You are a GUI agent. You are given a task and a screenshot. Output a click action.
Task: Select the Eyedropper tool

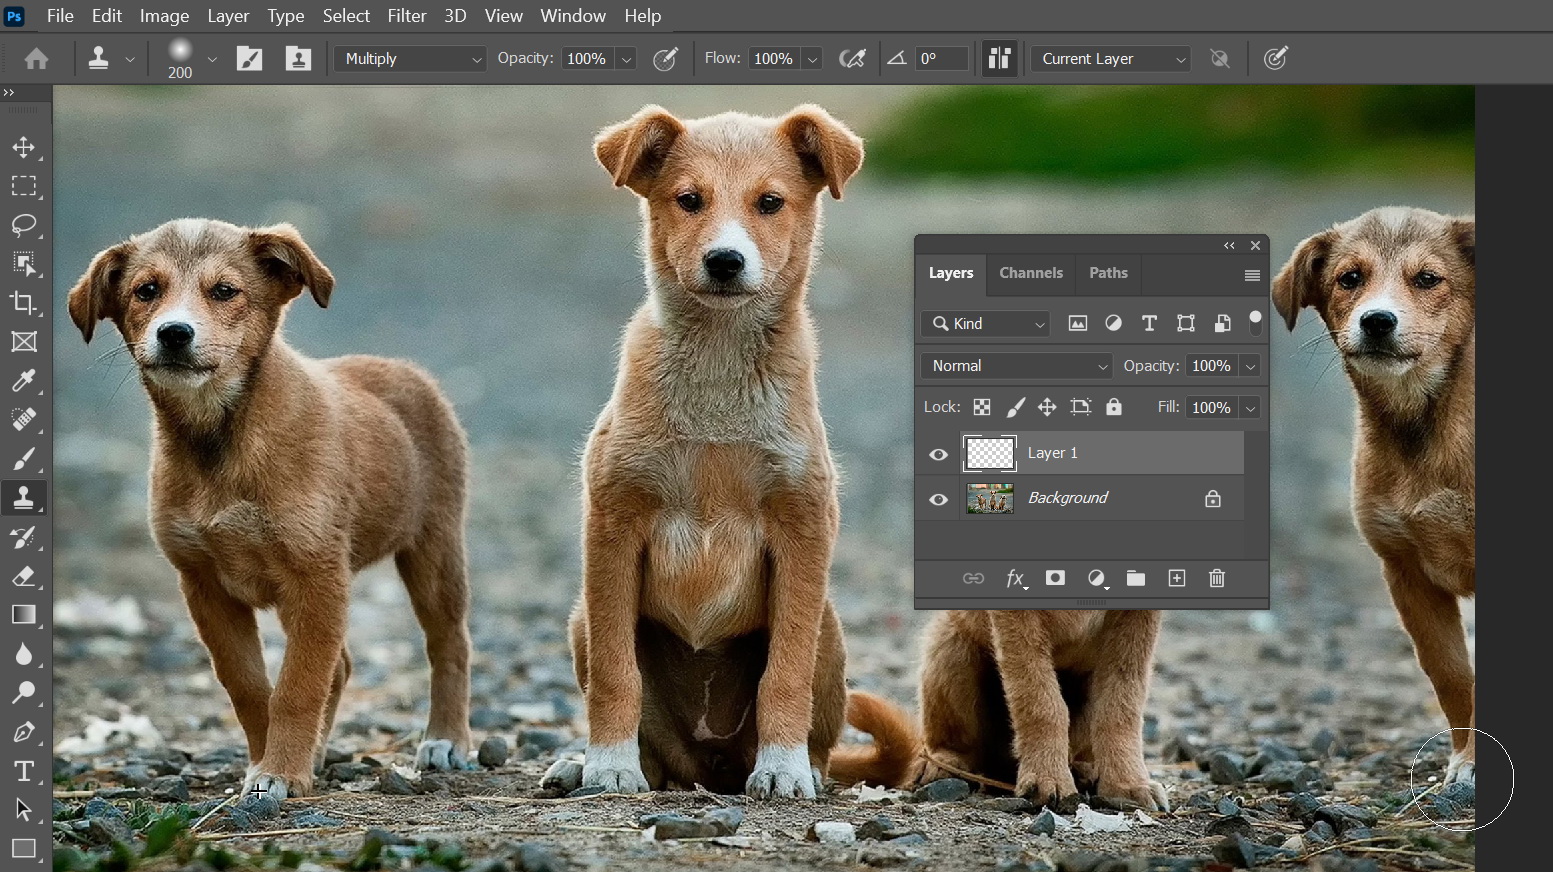25,381
